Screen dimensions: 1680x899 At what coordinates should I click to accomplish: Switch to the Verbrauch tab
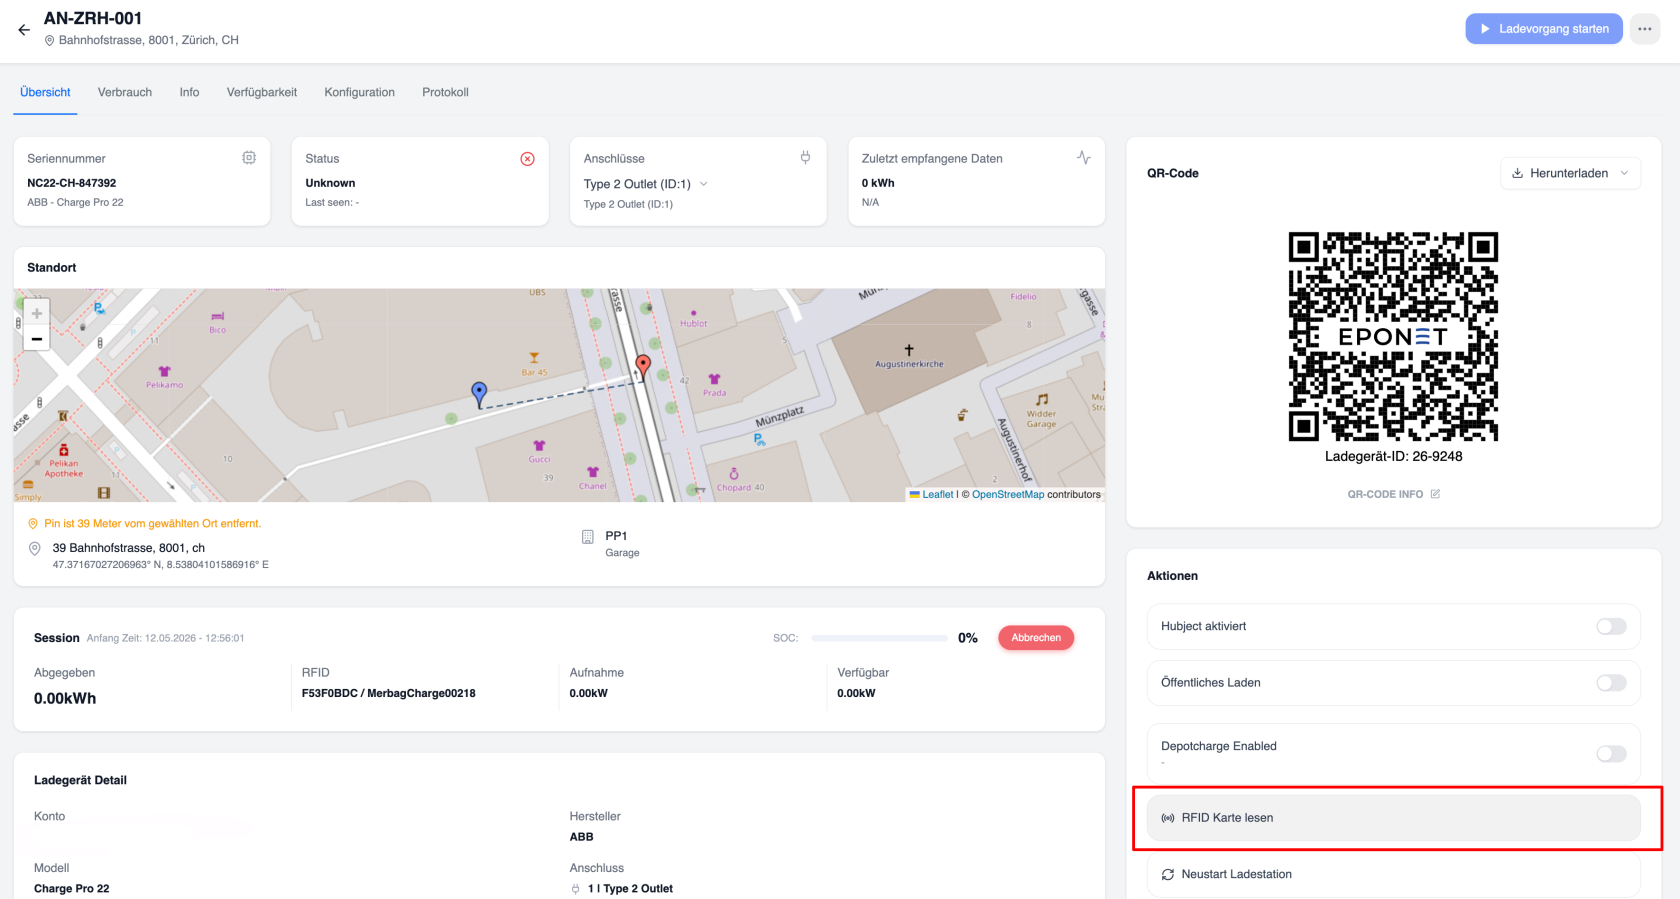click(x=125, y=92)
